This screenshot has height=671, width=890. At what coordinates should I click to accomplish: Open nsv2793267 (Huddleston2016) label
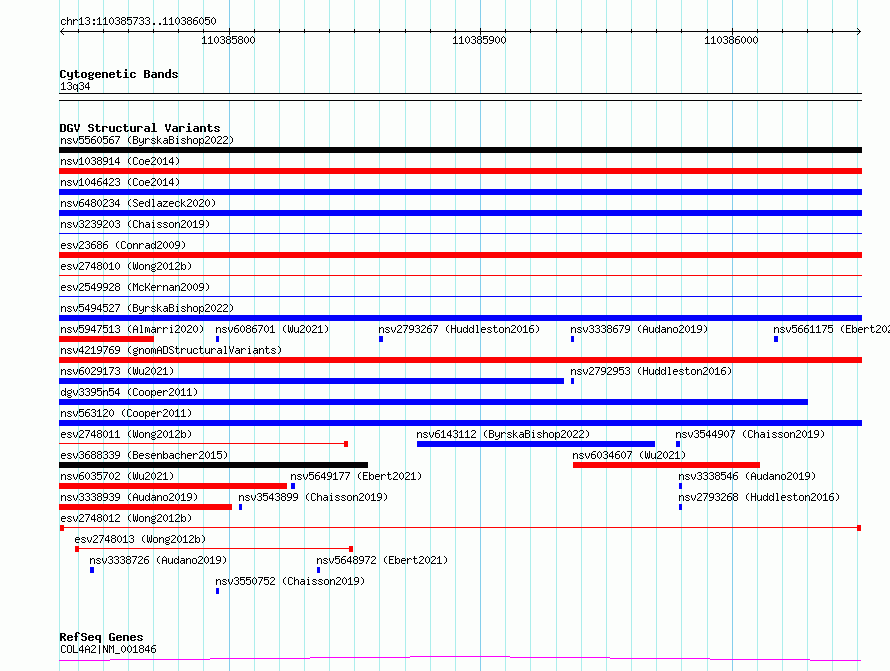point(459,329)
